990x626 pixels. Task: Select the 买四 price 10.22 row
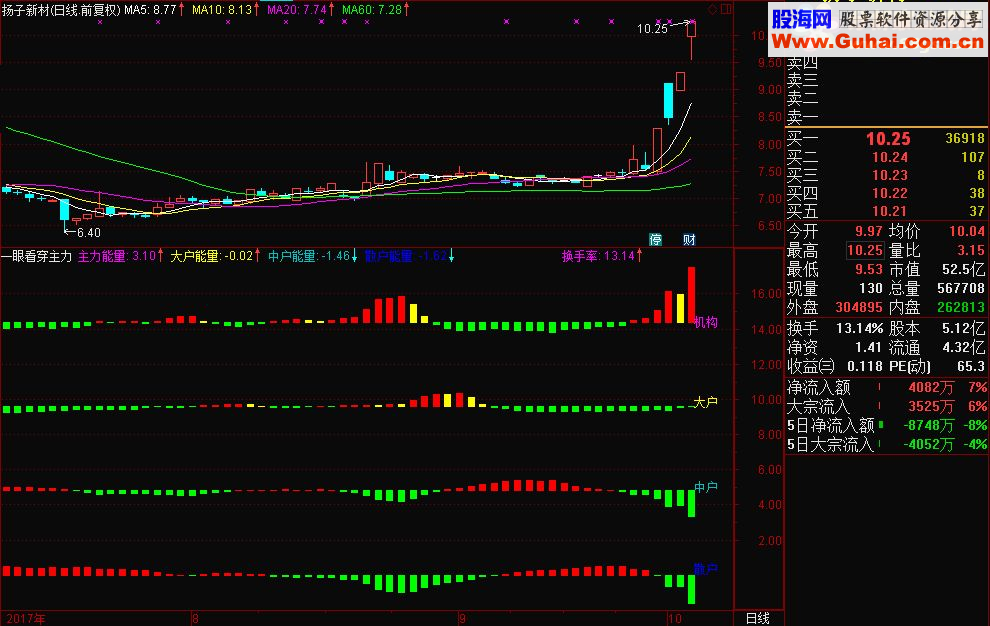[885, 193]
